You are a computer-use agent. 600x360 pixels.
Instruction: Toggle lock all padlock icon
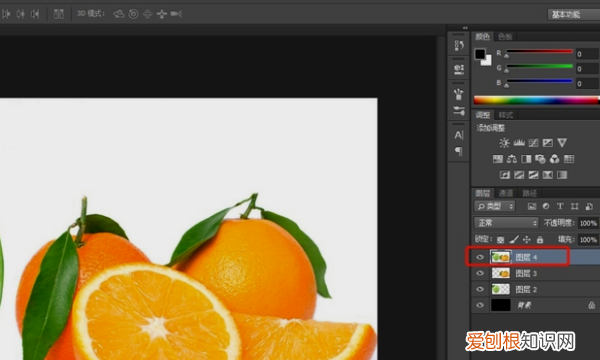(x=540, y=240)
